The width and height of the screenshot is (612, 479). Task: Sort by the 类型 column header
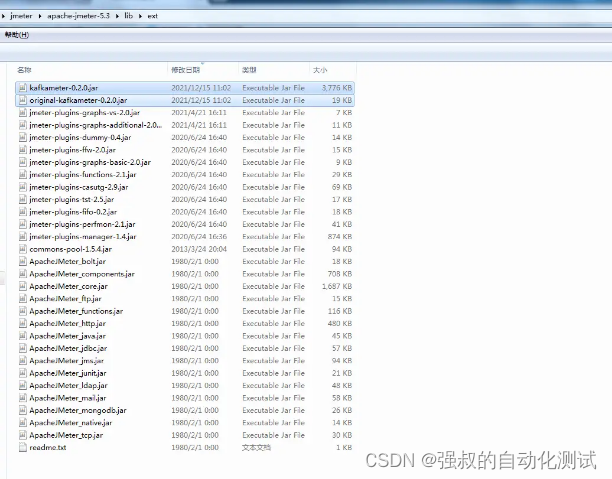pos(249,70)
